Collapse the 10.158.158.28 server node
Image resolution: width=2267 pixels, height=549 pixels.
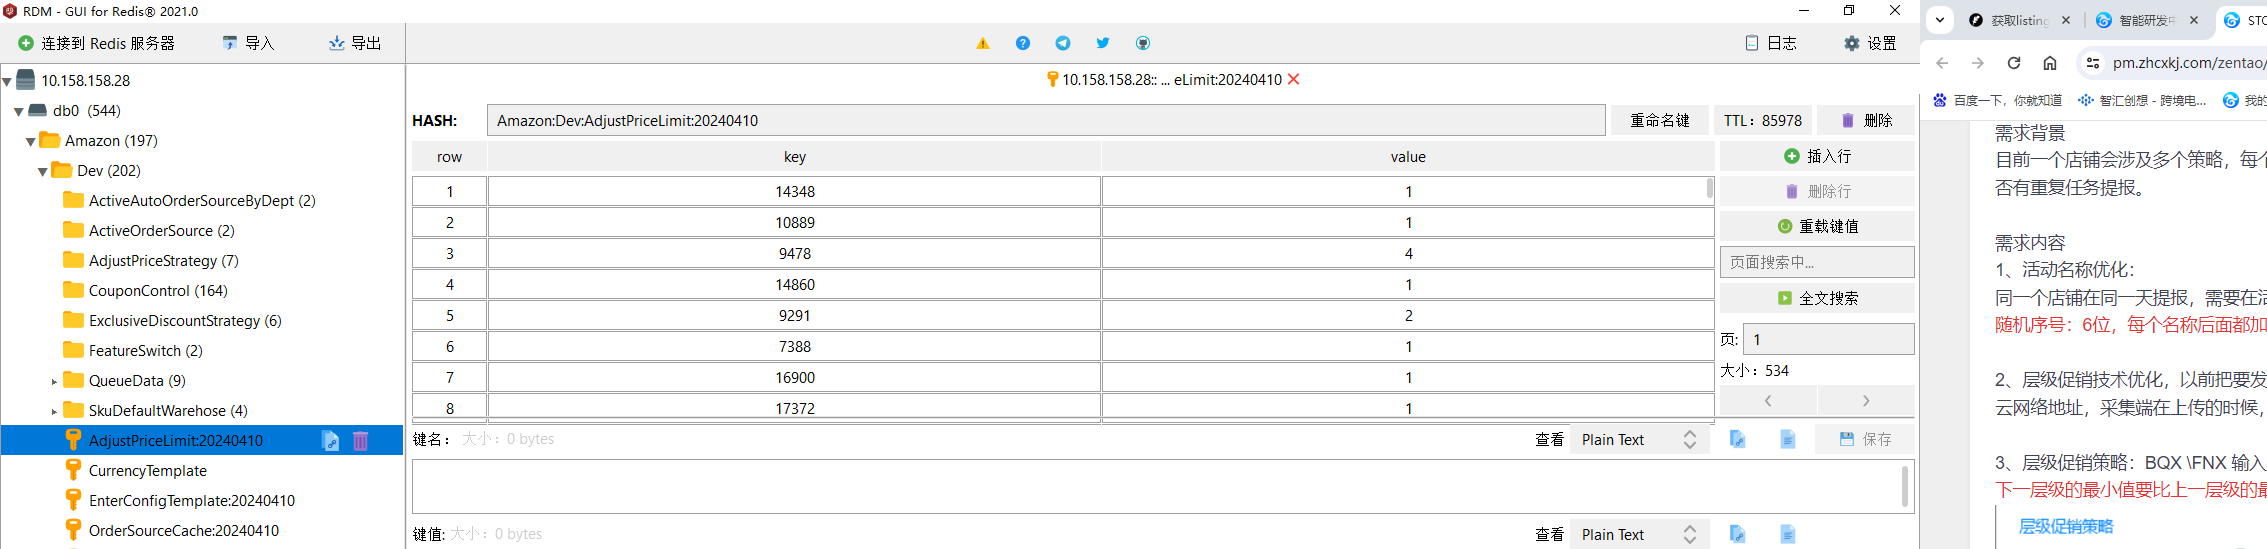(x=7, y=82)
